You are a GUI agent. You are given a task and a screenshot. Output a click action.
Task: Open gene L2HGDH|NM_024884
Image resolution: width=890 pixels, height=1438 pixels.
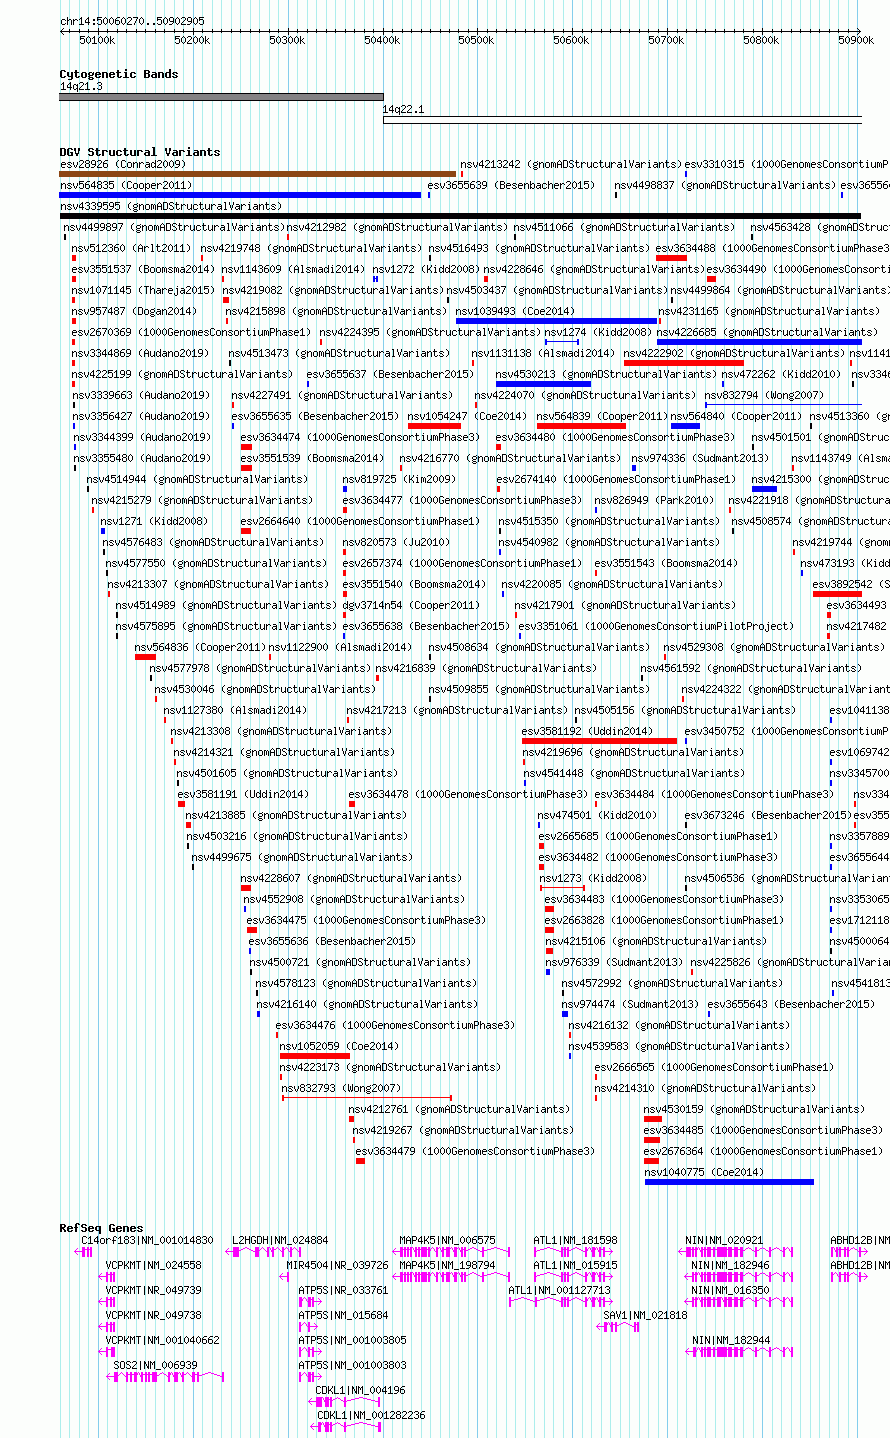click(279, 1240)
